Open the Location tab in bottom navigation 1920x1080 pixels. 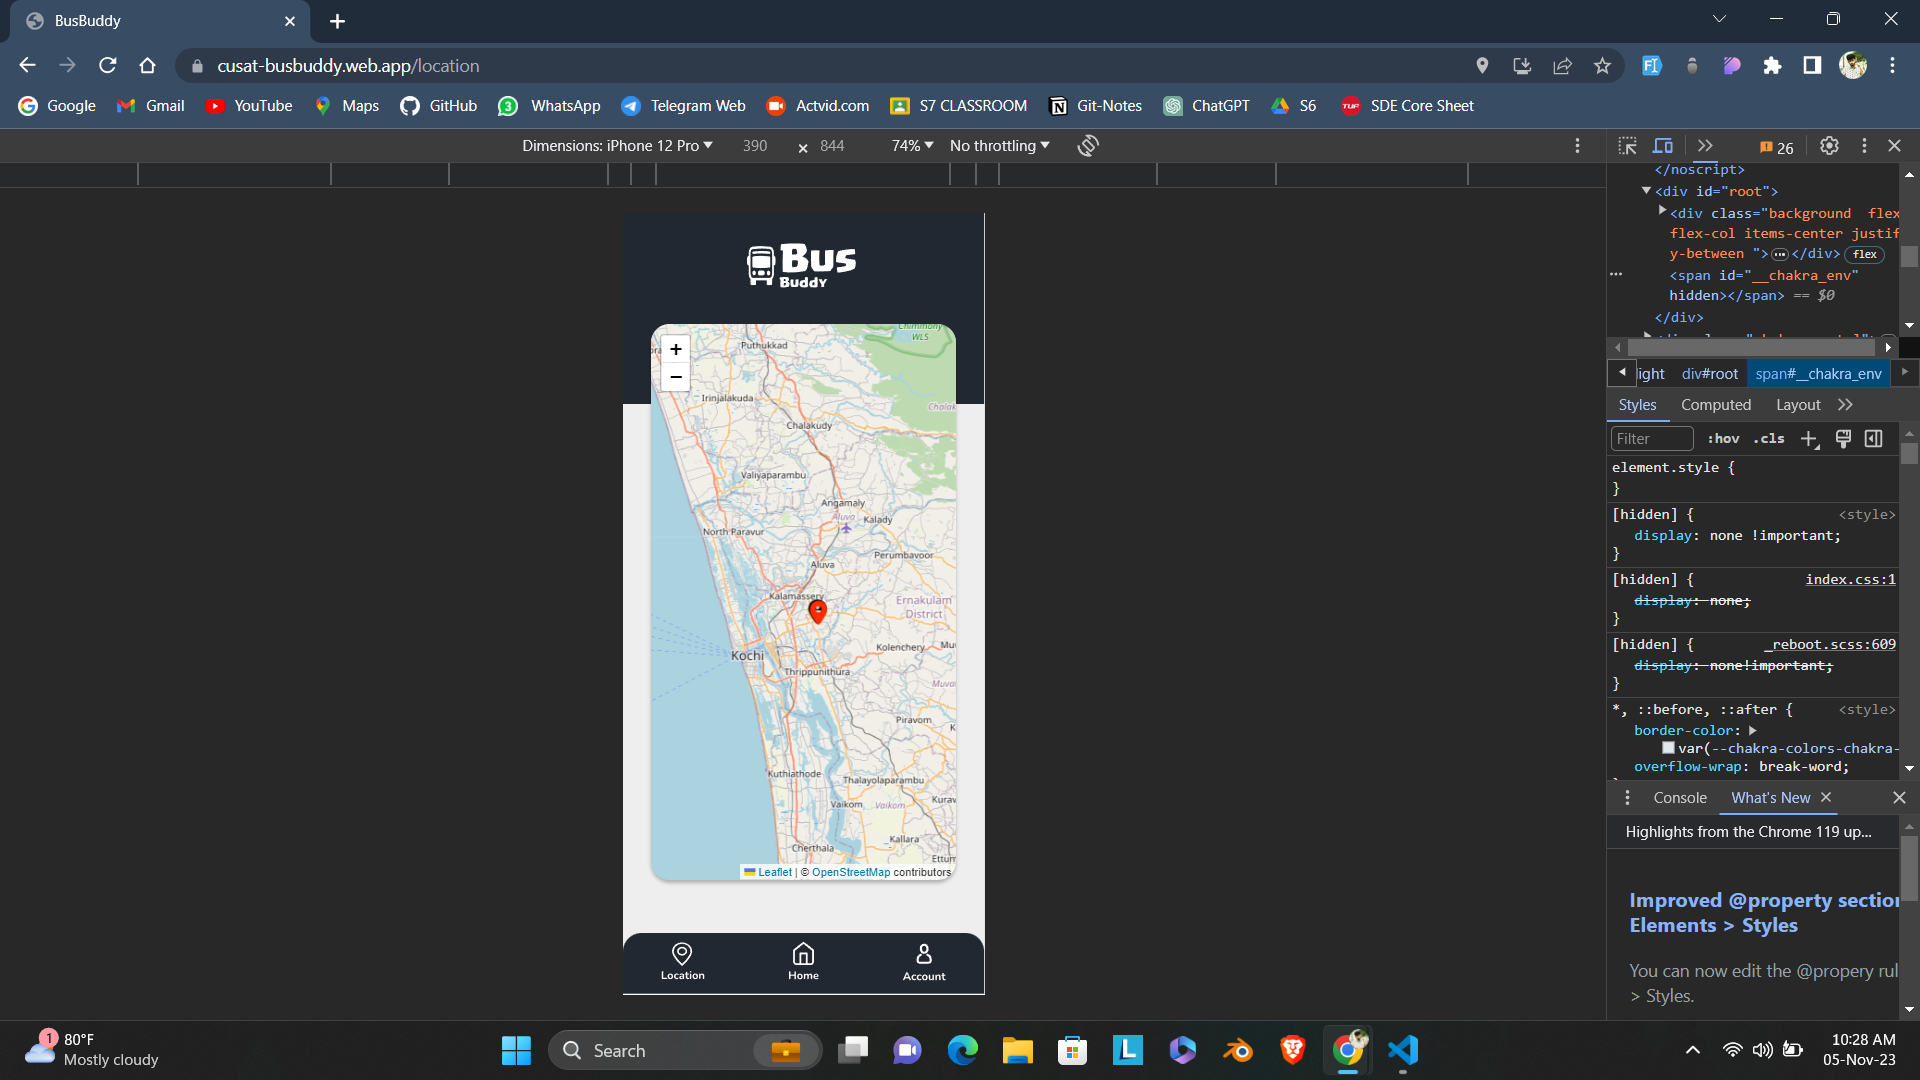(x=682, y=961)
